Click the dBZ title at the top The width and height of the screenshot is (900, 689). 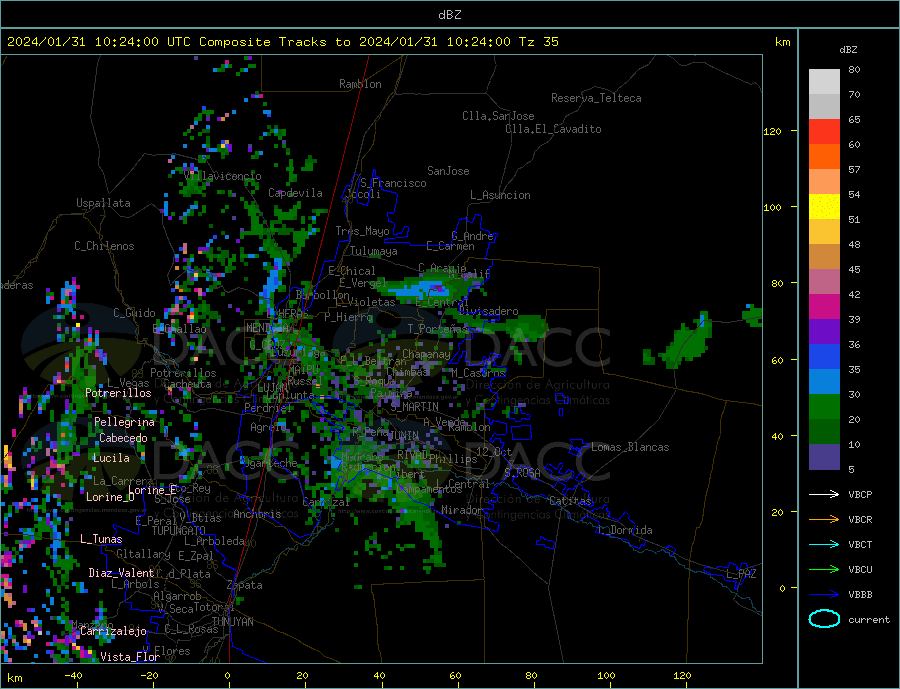click(x=449, y=15)
